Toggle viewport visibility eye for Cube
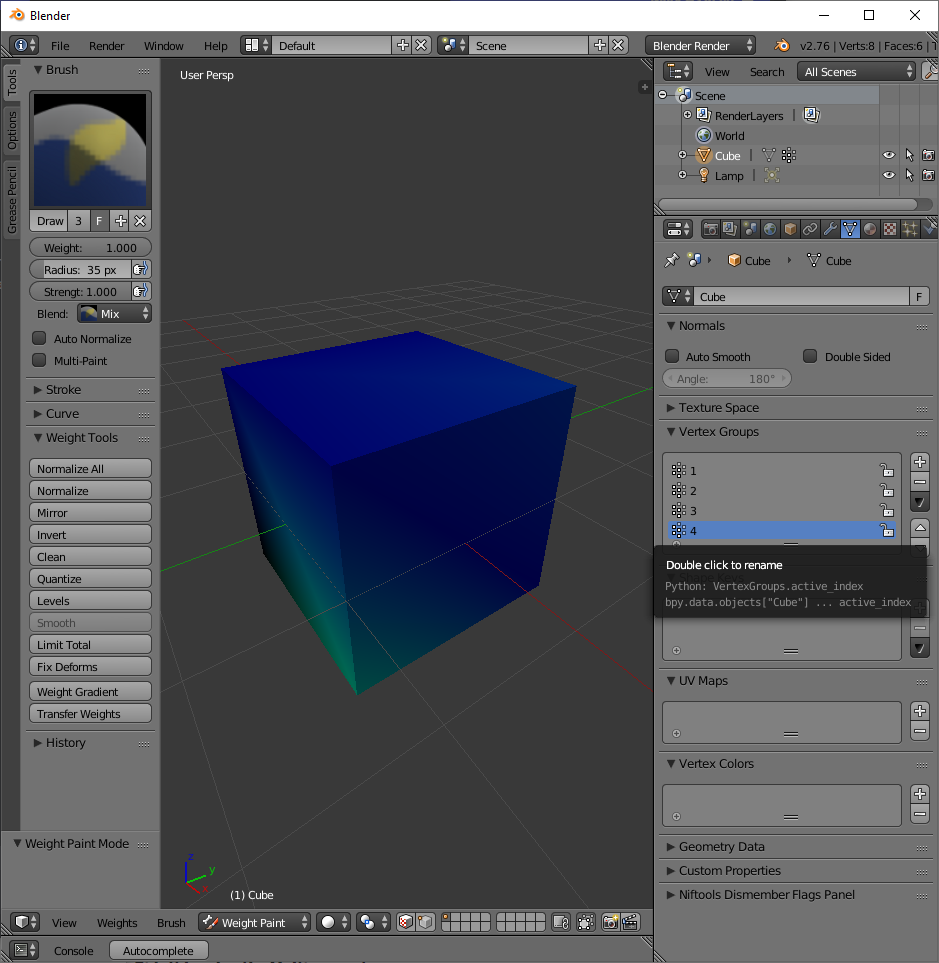 [x=889, y=155]
